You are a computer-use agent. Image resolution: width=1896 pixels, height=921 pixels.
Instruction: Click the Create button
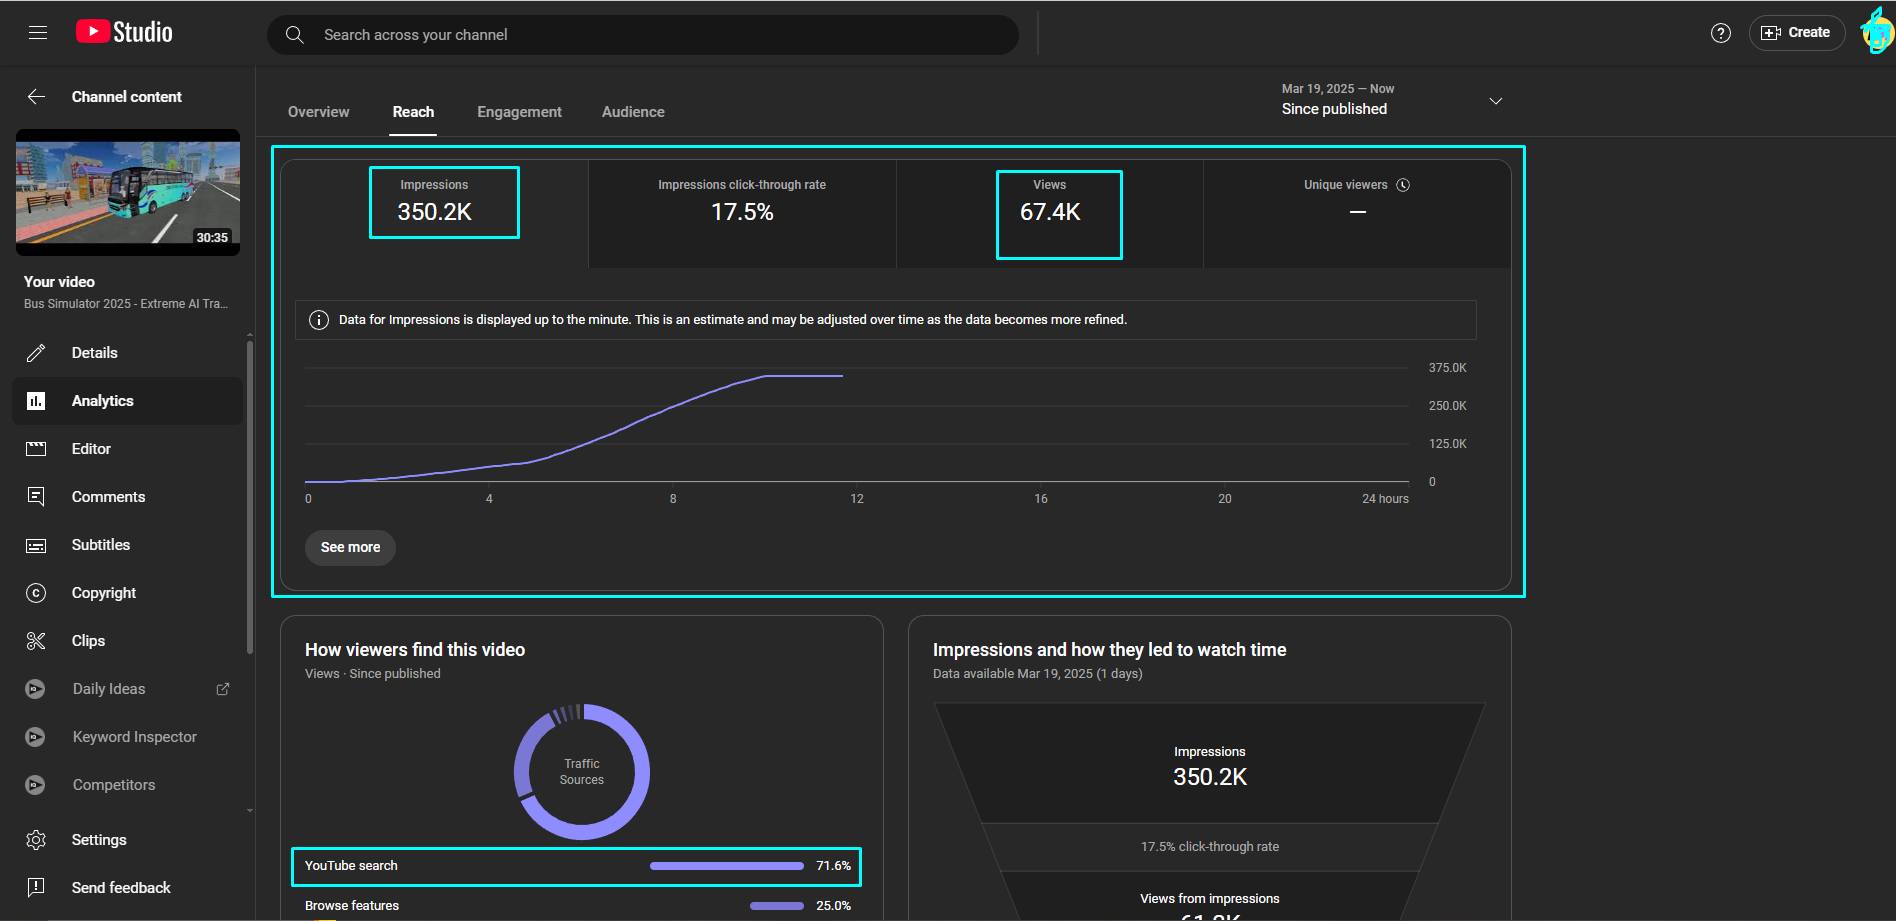point(1796,33)
